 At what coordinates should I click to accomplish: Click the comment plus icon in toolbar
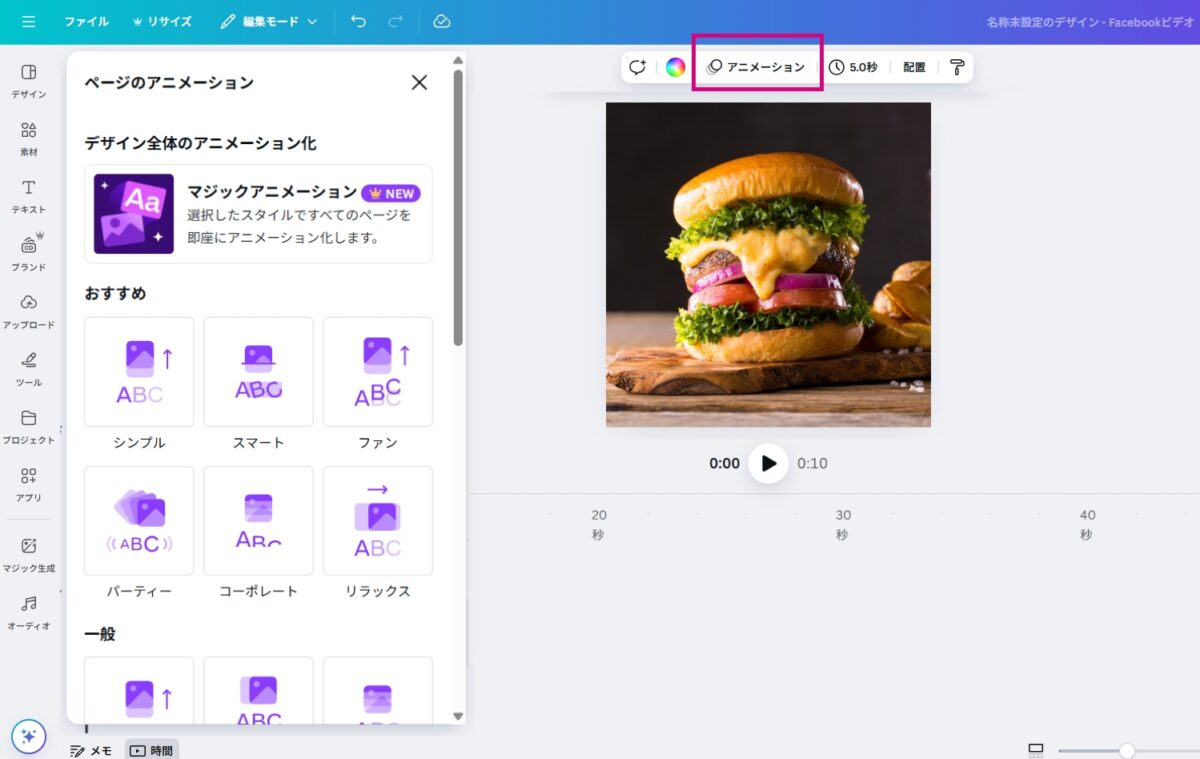click(x=637, y=67)
